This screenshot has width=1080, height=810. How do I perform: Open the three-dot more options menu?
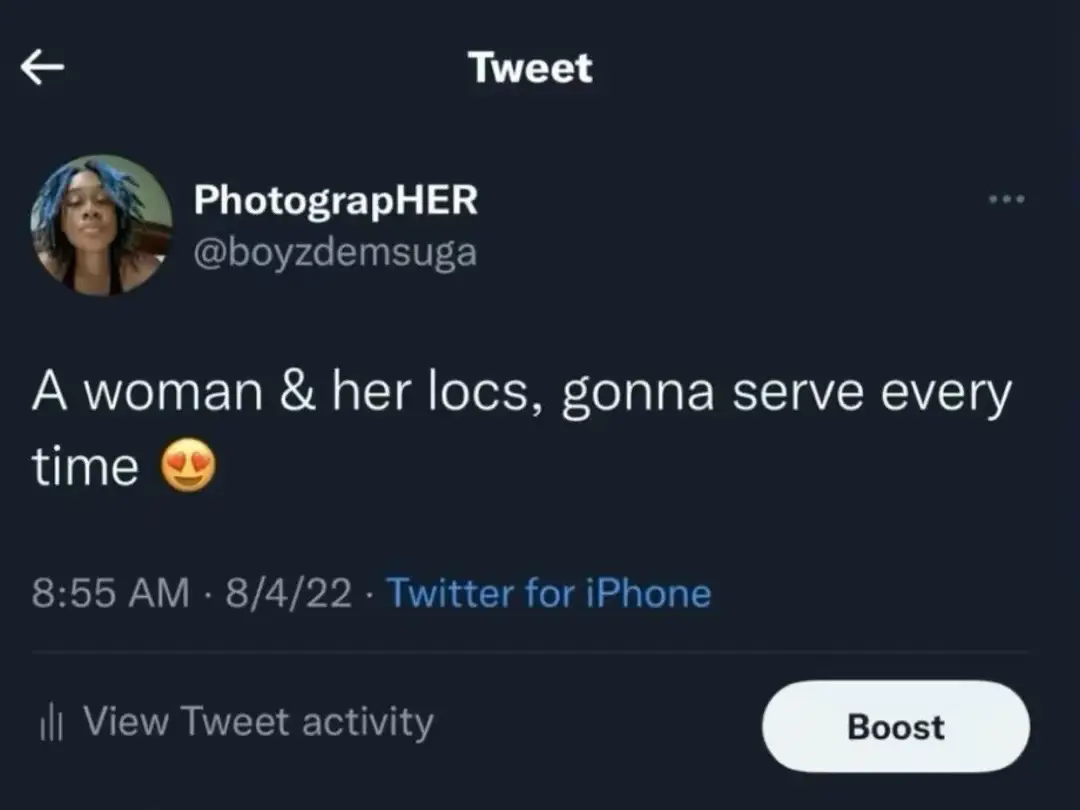pos(1006,199)
